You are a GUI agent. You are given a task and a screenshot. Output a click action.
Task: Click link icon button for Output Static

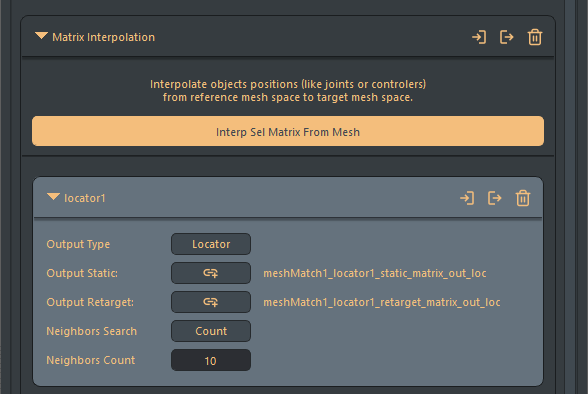click(x=211, y=273)
